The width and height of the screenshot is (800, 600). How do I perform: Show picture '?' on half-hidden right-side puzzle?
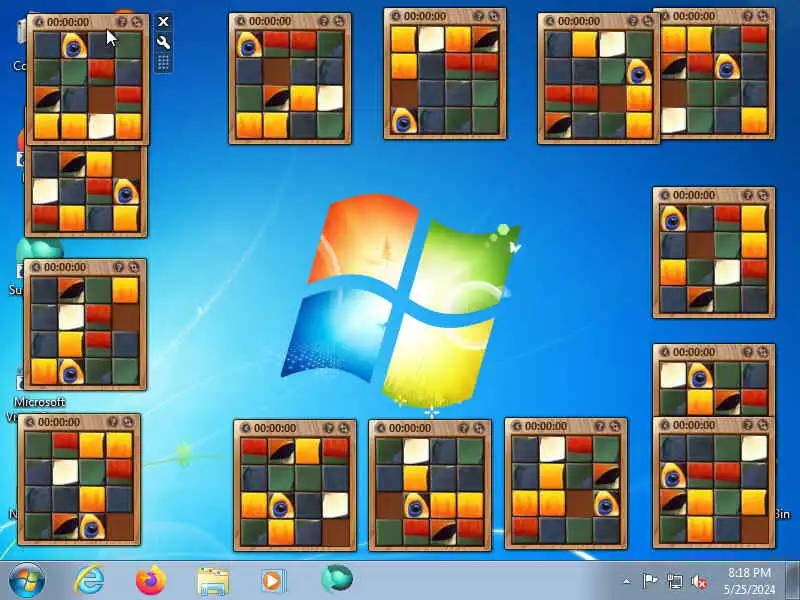(x=748, y=352)
